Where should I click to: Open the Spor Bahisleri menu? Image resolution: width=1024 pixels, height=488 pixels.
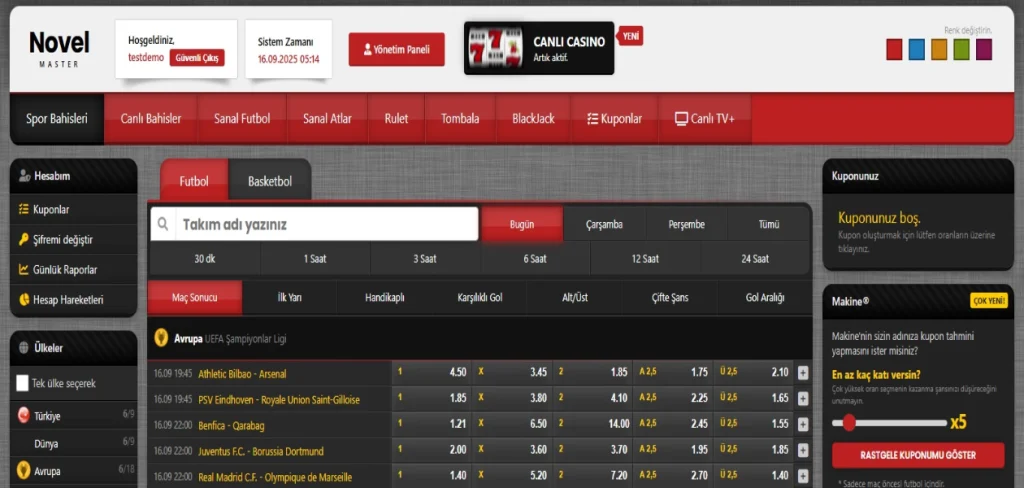click(x=57, y=119)
